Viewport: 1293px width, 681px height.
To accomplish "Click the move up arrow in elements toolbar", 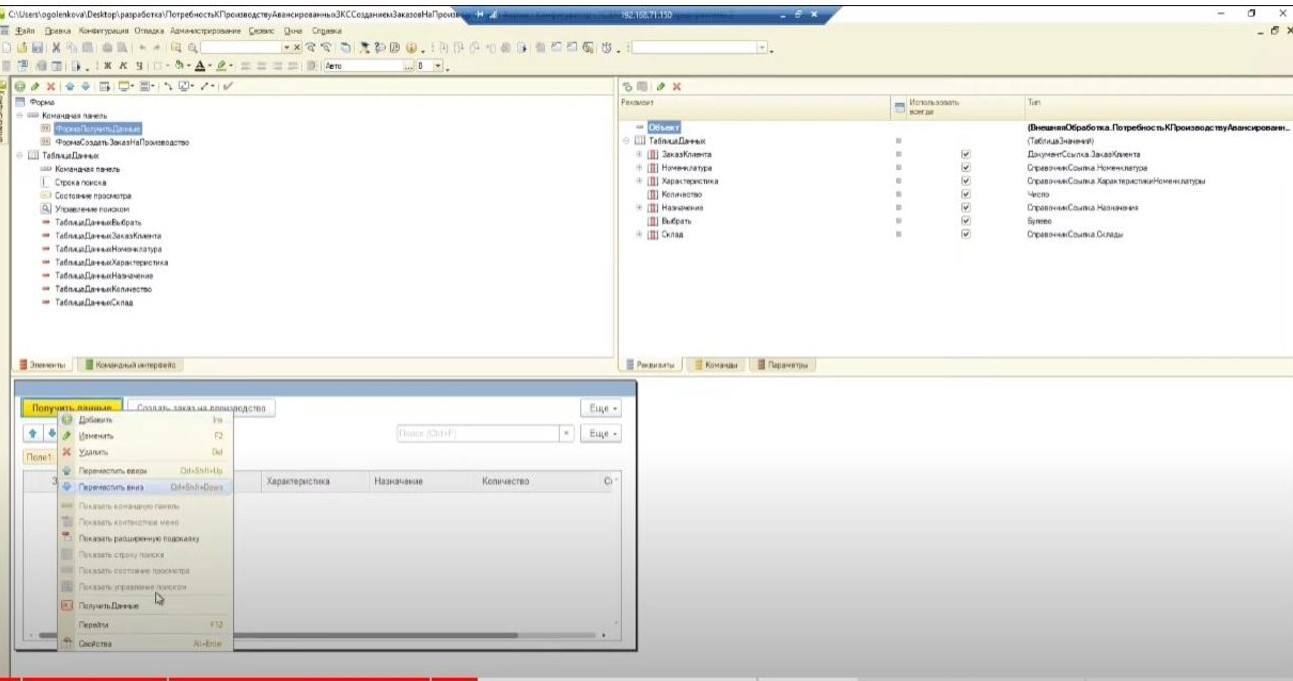I will [68, 87].
